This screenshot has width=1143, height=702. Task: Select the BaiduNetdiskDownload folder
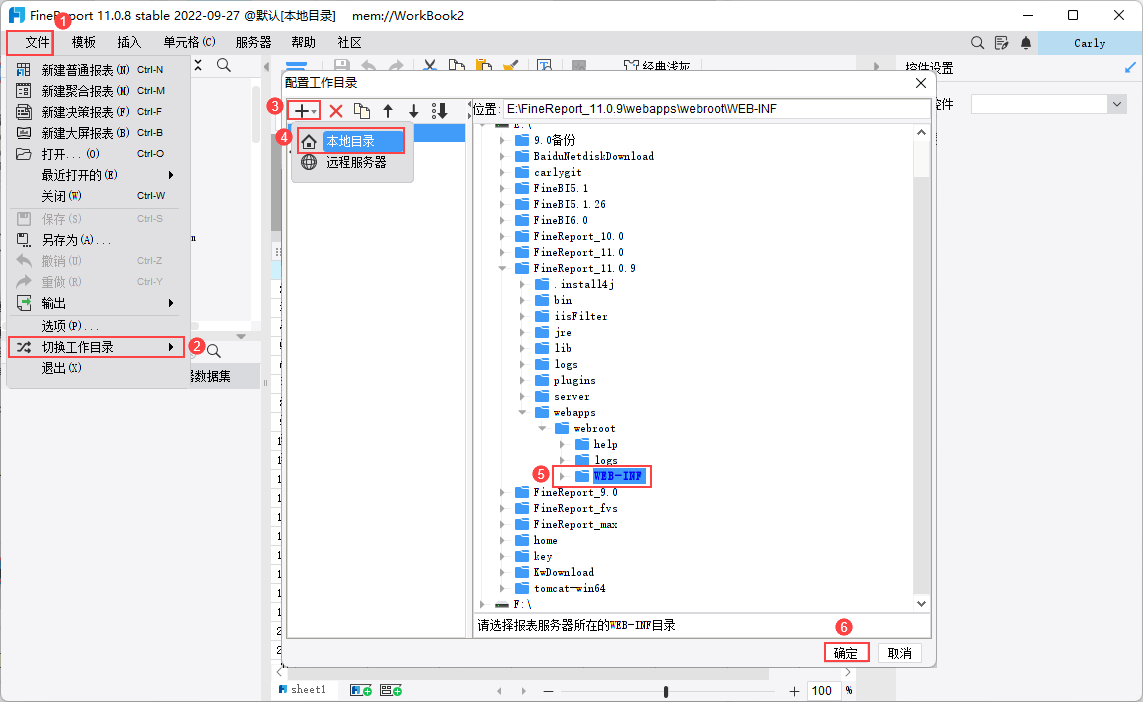[593, 156]
